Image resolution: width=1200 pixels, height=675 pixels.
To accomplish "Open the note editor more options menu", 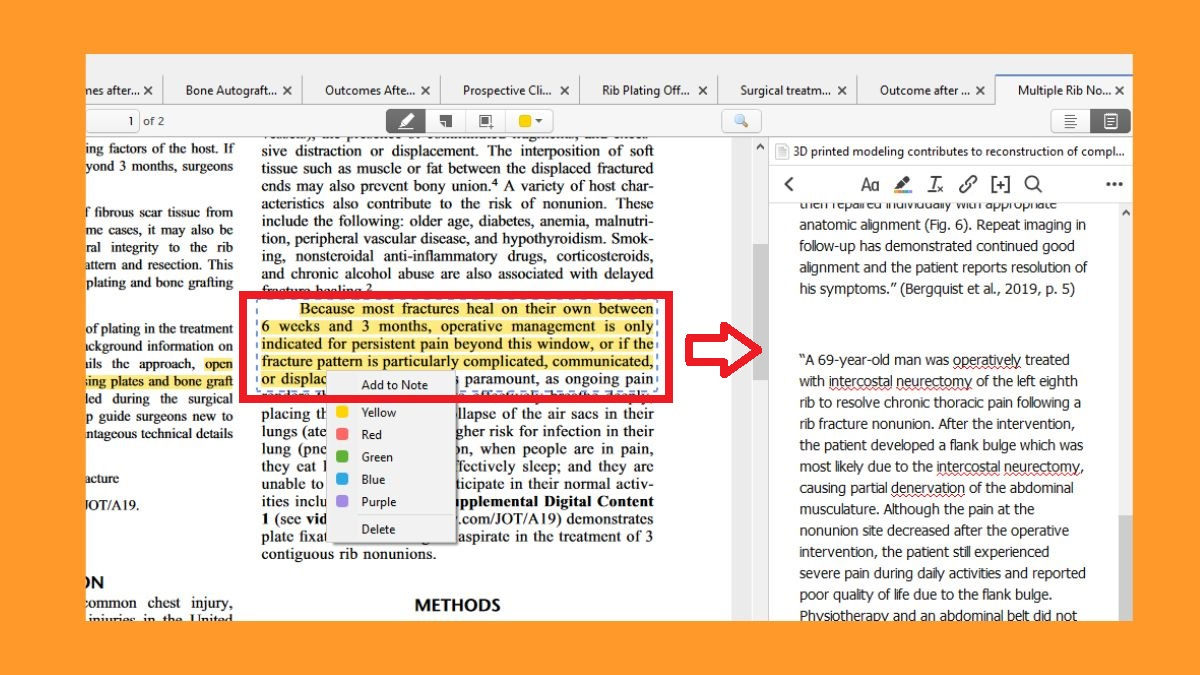I will [1114, 184].
